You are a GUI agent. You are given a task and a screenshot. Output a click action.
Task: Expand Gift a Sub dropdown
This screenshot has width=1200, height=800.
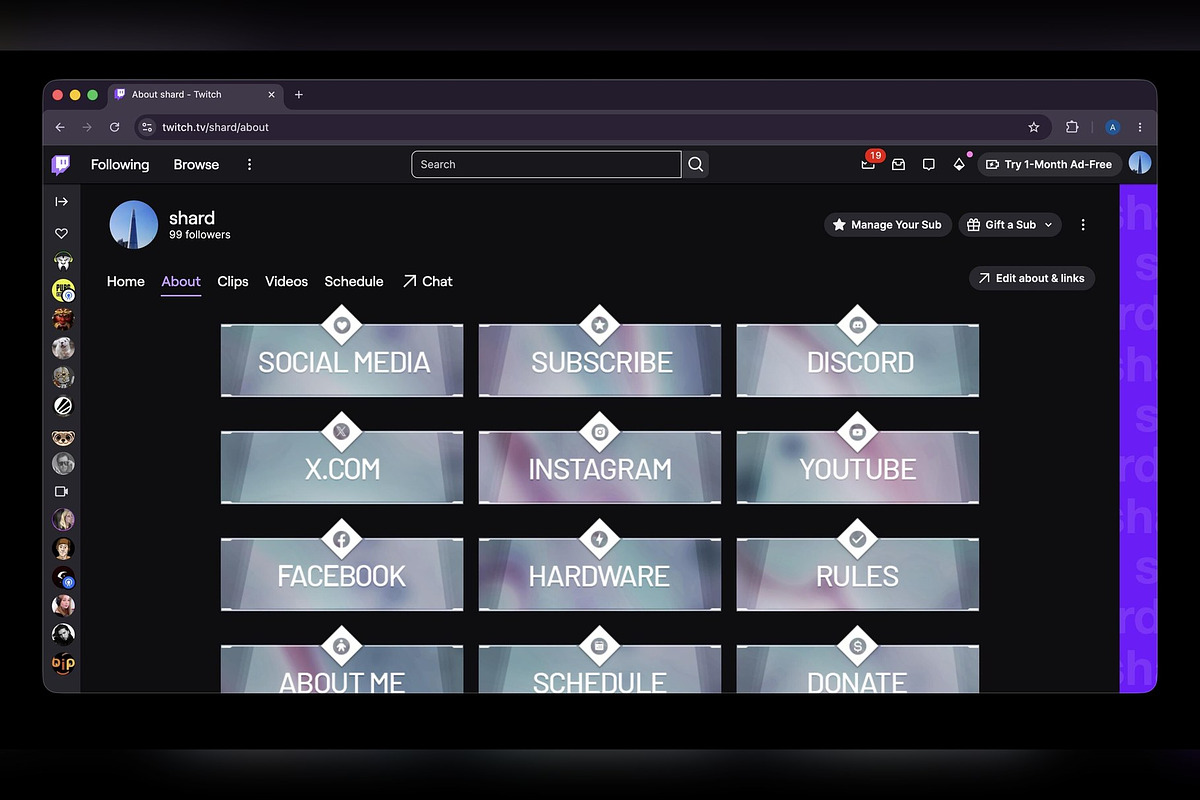tap(1010, 225)
